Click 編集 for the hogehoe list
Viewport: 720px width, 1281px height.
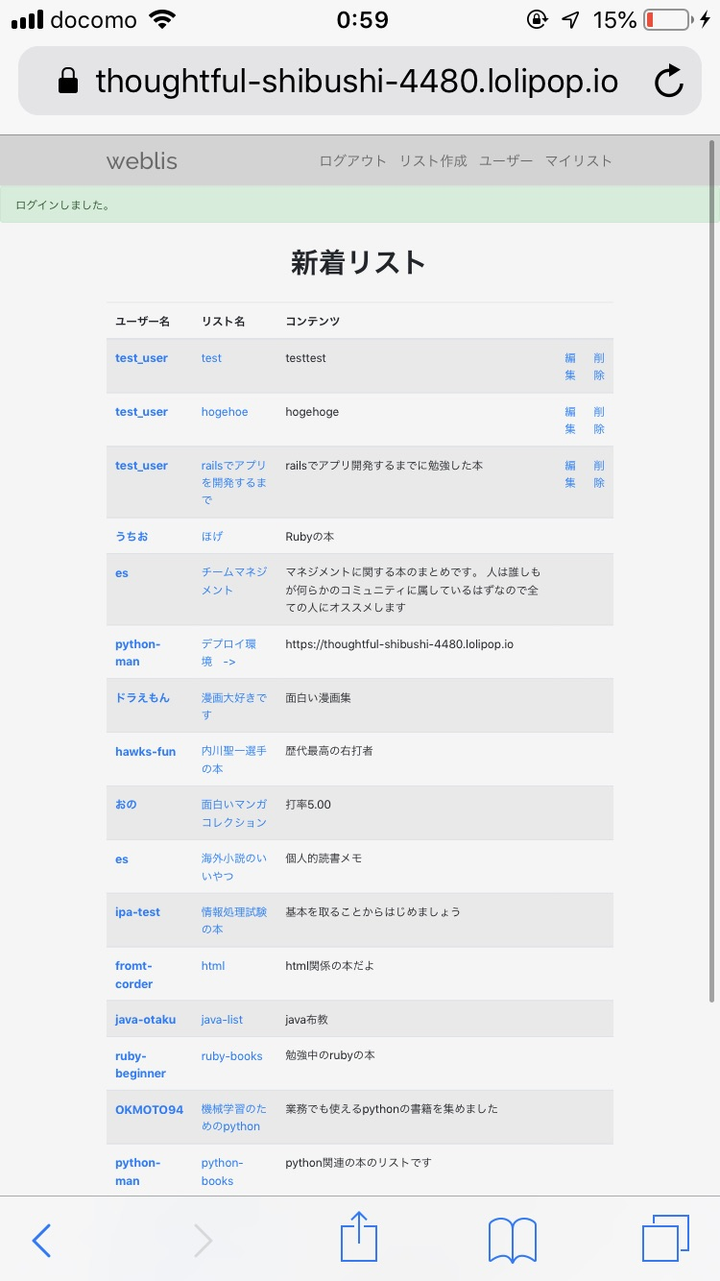point(570,420)
